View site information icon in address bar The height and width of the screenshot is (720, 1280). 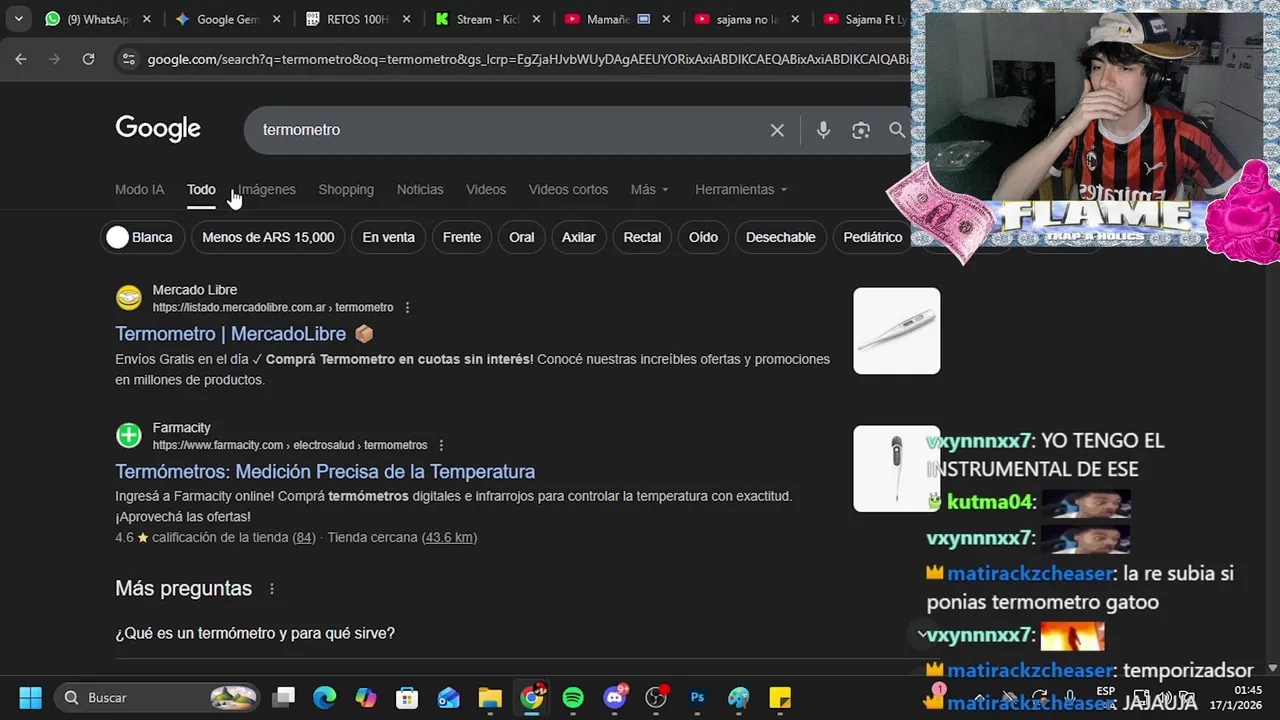point(127,59)
